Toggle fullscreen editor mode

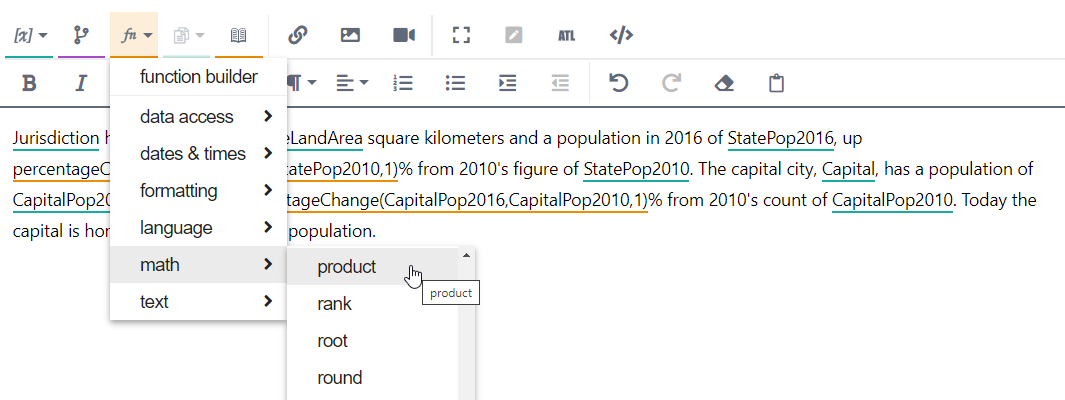point(461,35)
